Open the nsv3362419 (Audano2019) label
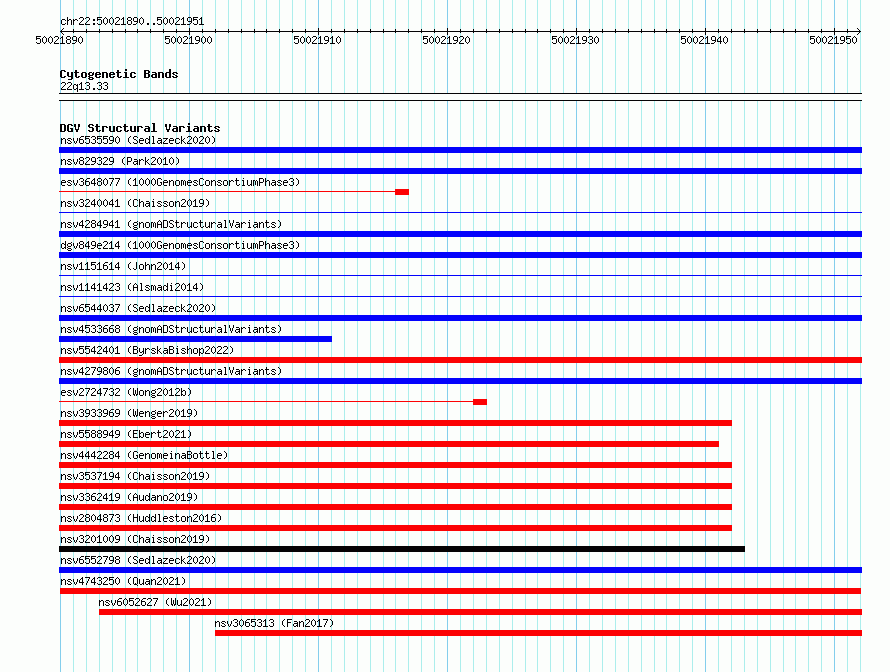890x672 pixels. tap(129, 497)
